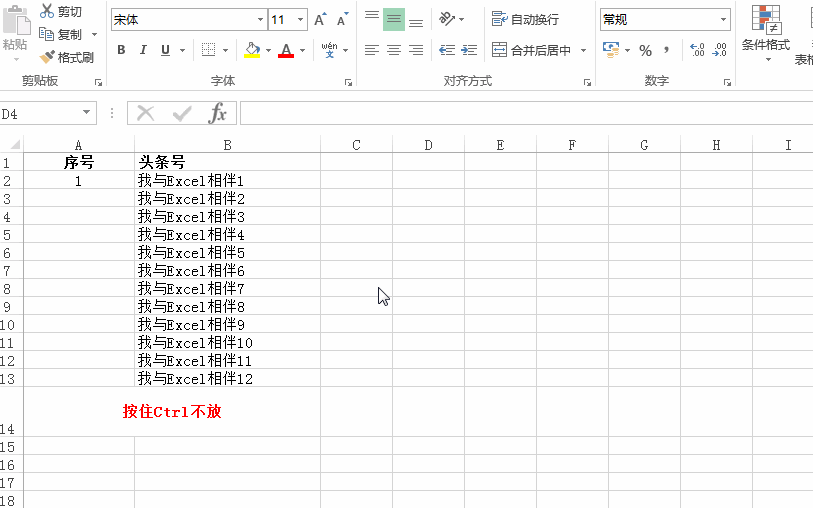Align text right

416,50
